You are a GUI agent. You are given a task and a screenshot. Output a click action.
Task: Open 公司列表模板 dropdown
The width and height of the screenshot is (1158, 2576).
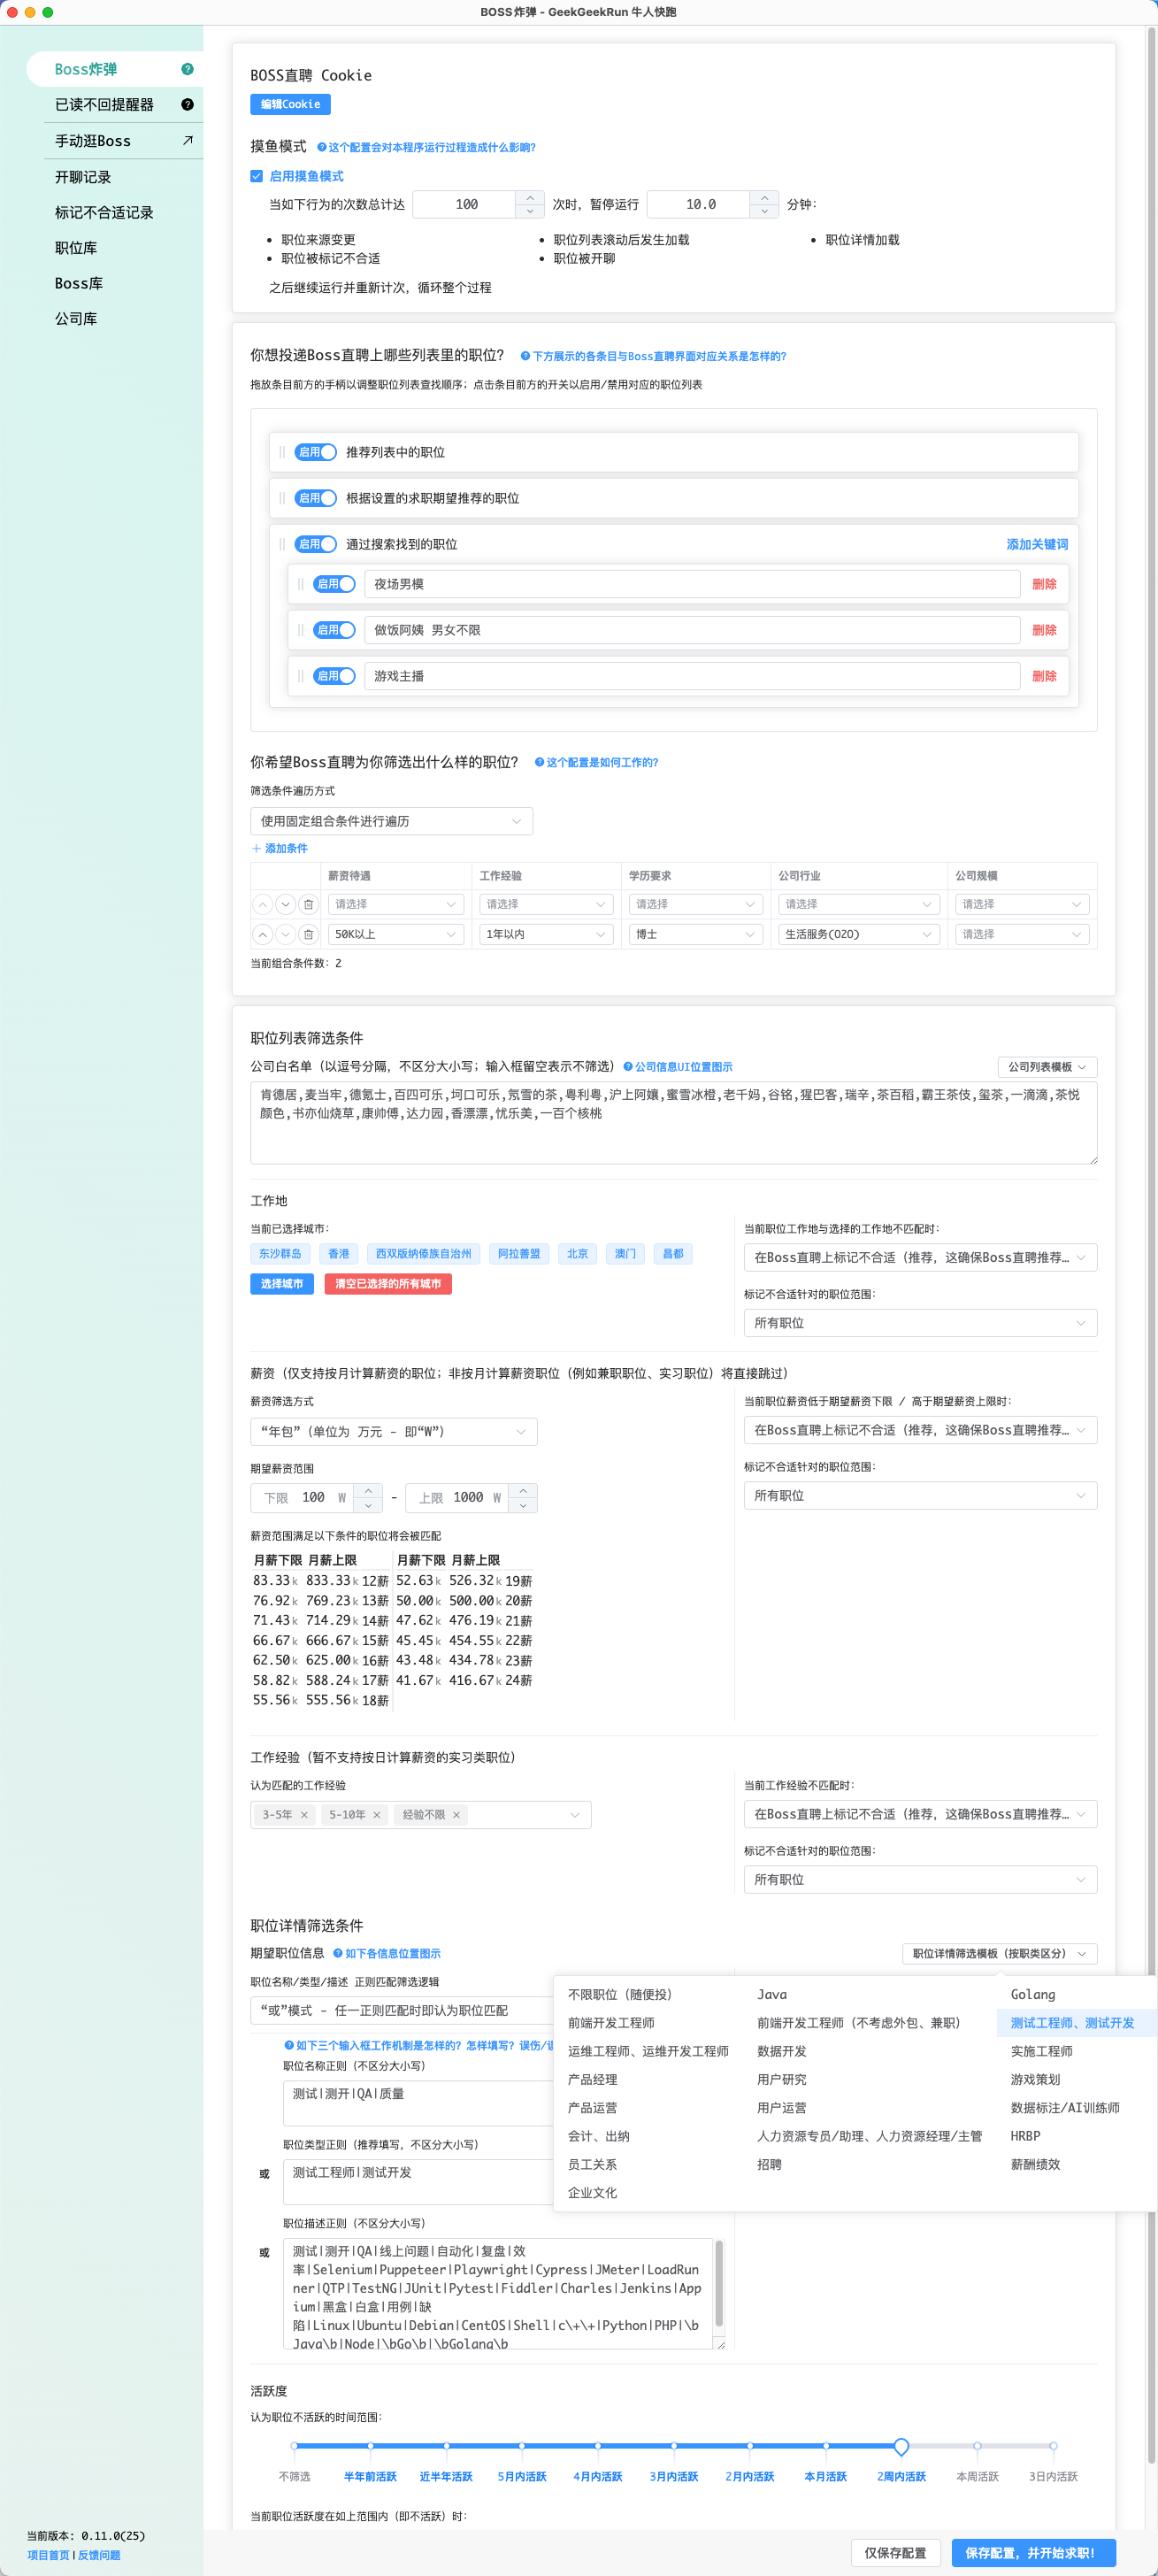(x=1047, y=1067)
